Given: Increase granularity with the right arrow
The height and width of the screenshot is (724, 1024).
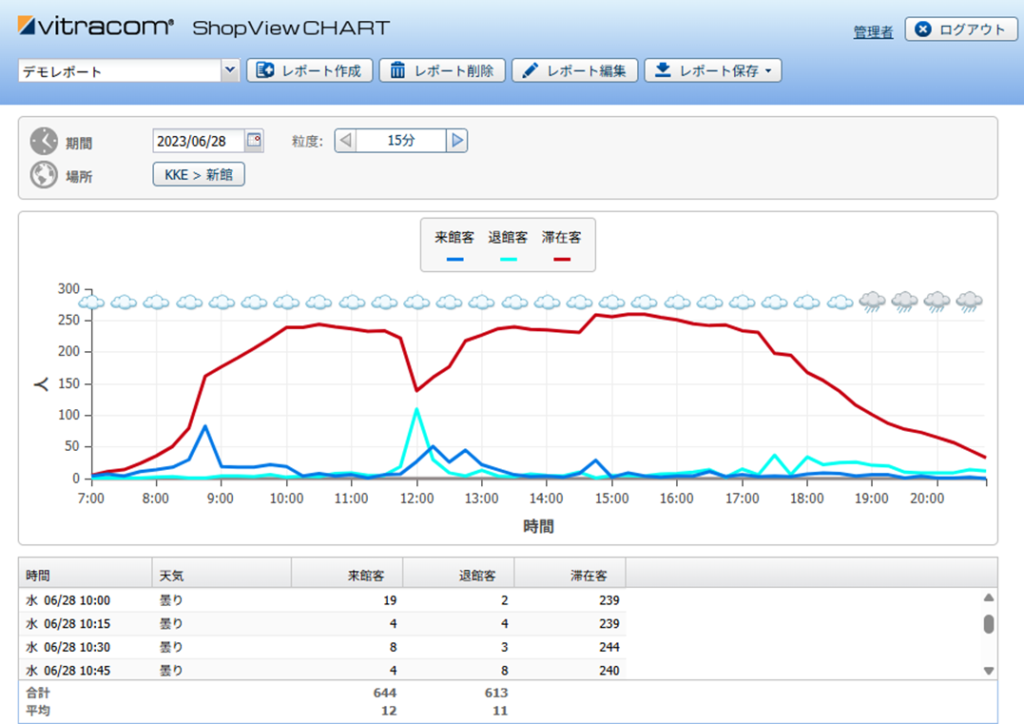Looking at the screenshot, I should tap(457, 141).
